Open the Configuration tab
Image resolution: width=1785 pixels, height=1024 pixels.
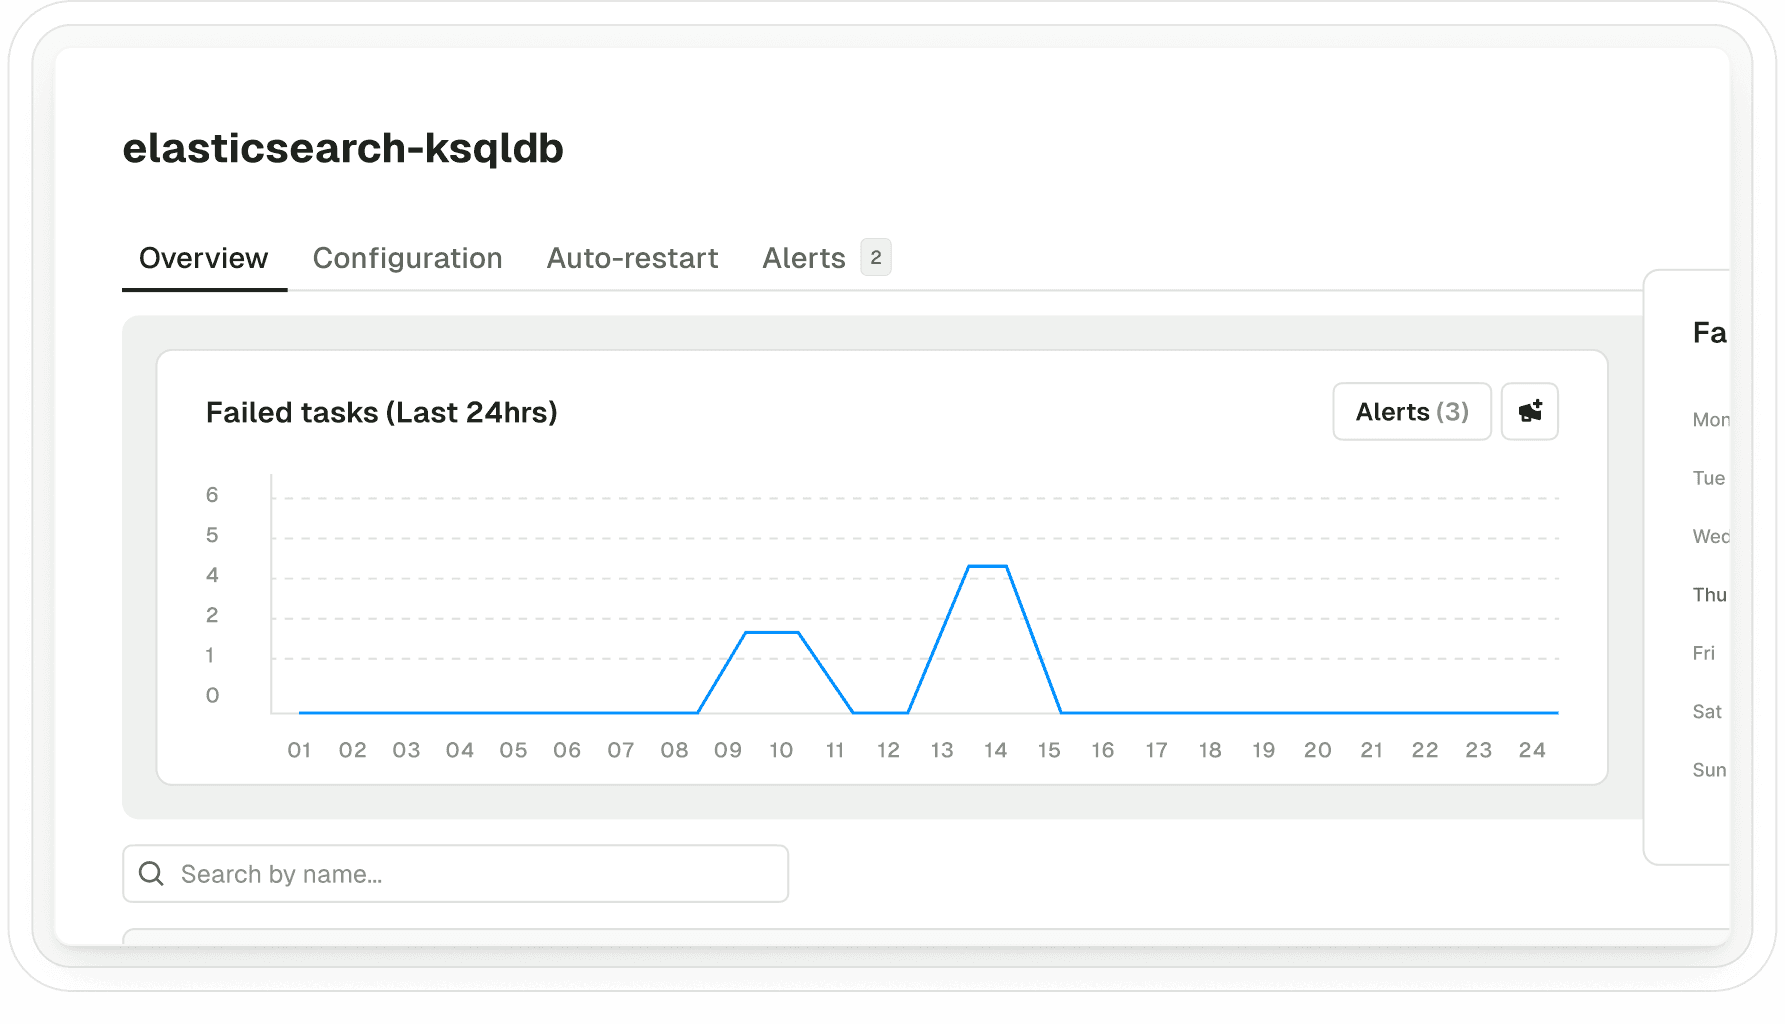[407, 258]
